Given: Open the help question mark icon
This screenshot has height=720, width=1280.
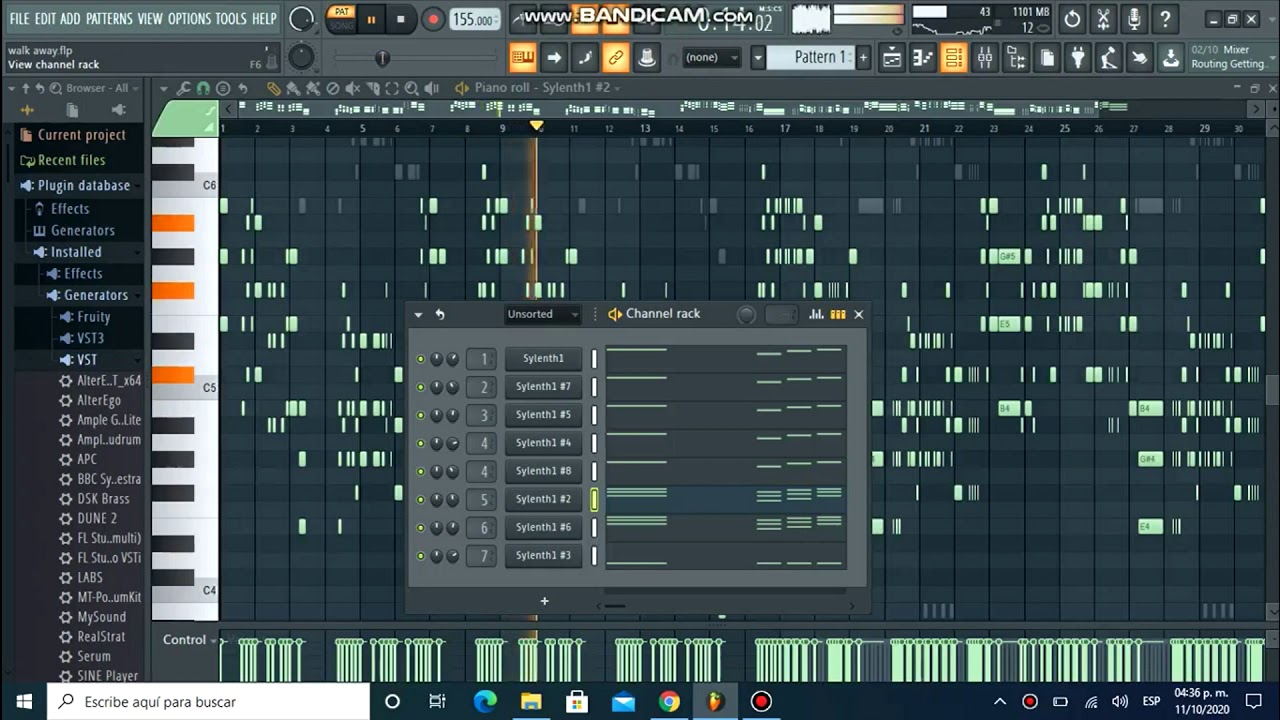Looking at the screenshot, I should point(1165,19).
